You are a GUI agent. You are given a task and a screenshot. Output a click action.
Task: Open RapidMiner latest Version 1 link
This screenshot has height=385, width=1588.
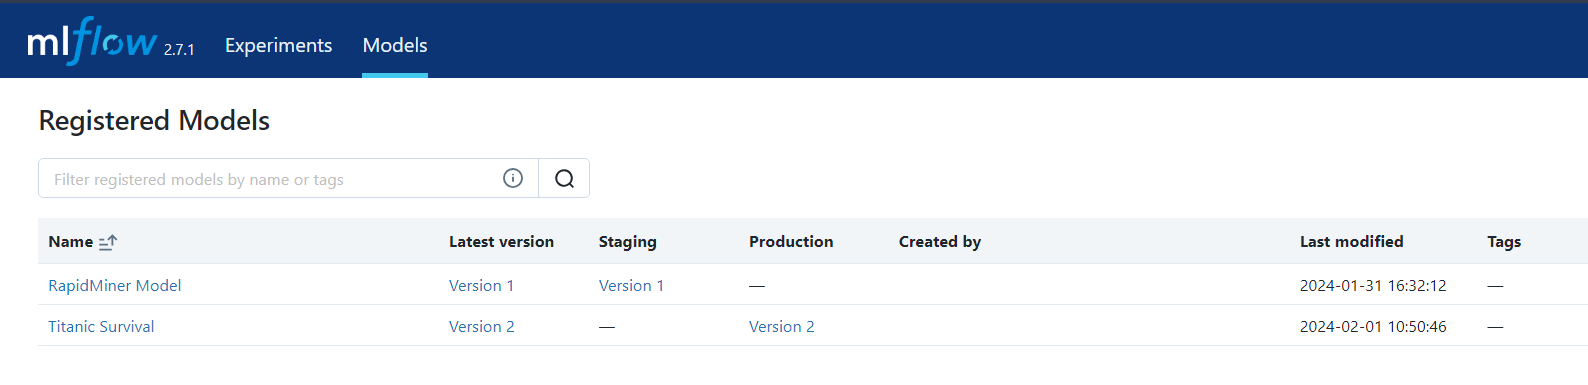click(x=481, y=285)
